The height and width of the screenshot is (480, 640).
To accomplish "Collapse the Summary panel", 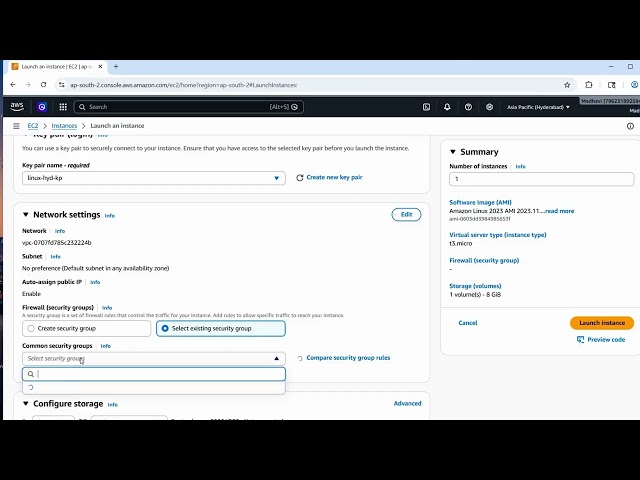I will pyautogui.click(x=453, y=152).
